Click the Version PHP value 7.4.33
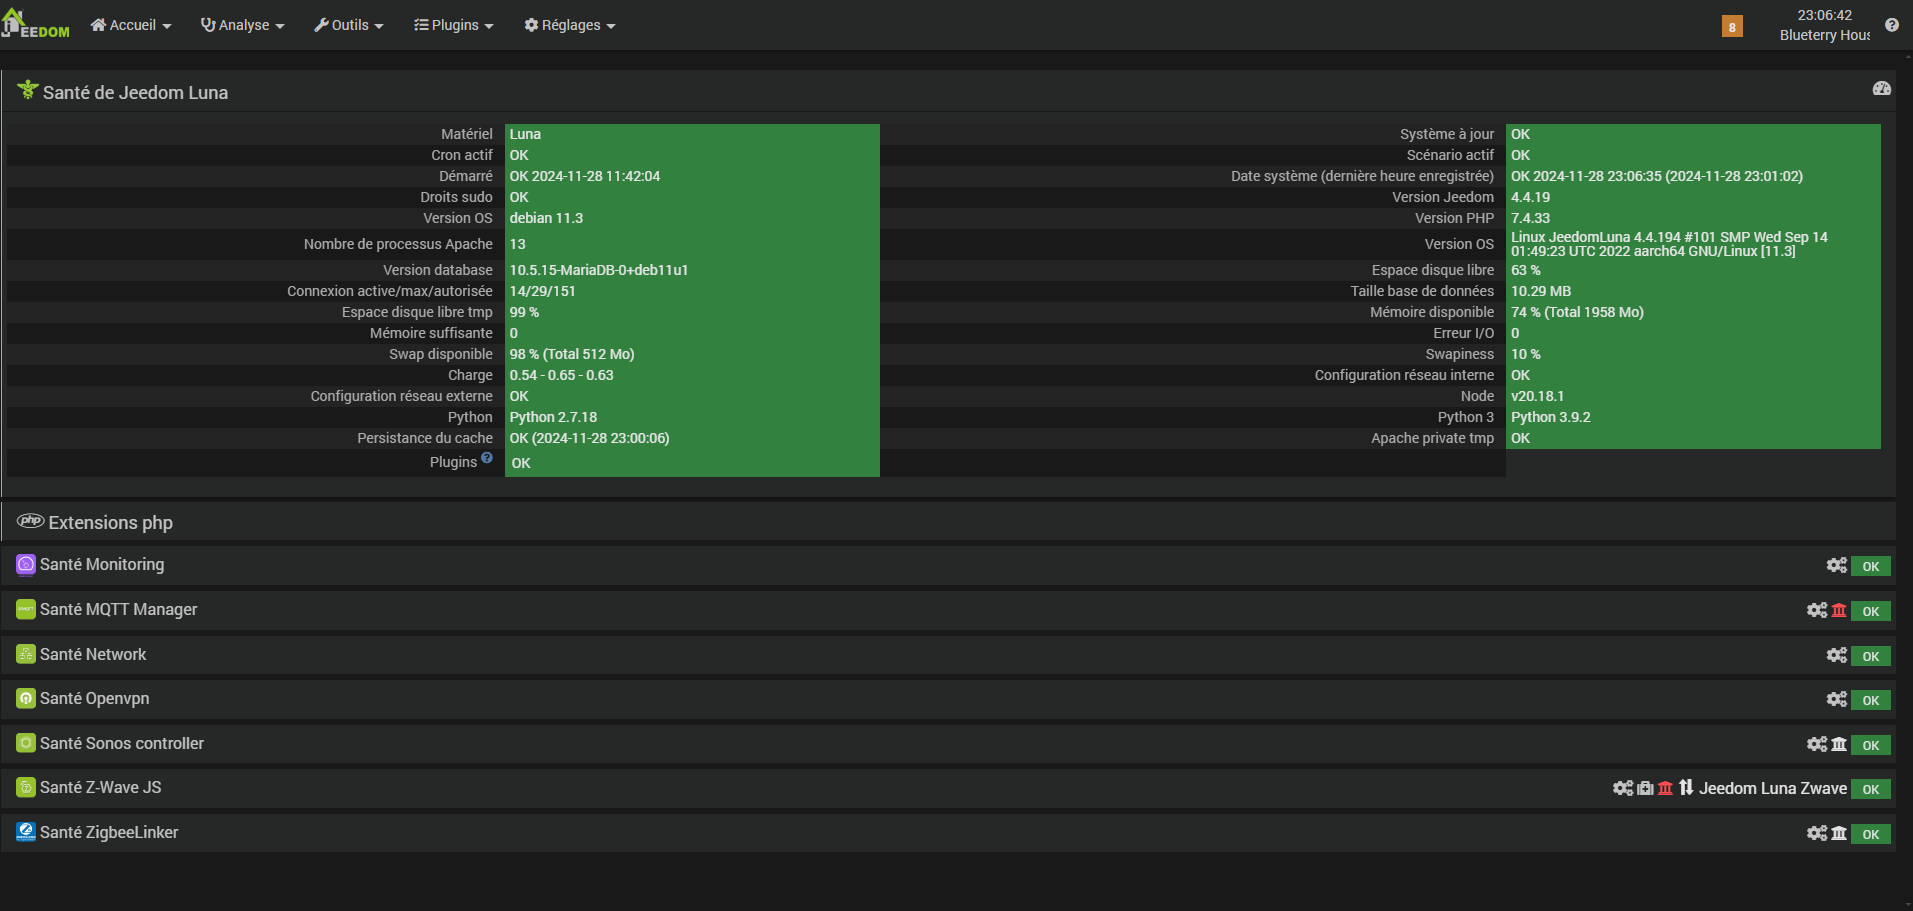1913x911 pixels. (1530, 218)
